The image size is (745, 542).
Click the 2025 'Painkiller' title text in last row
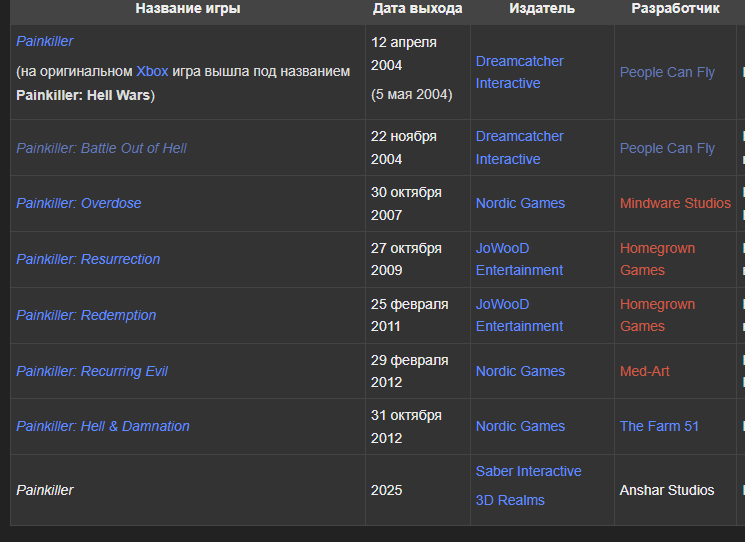tap(45, 490)
